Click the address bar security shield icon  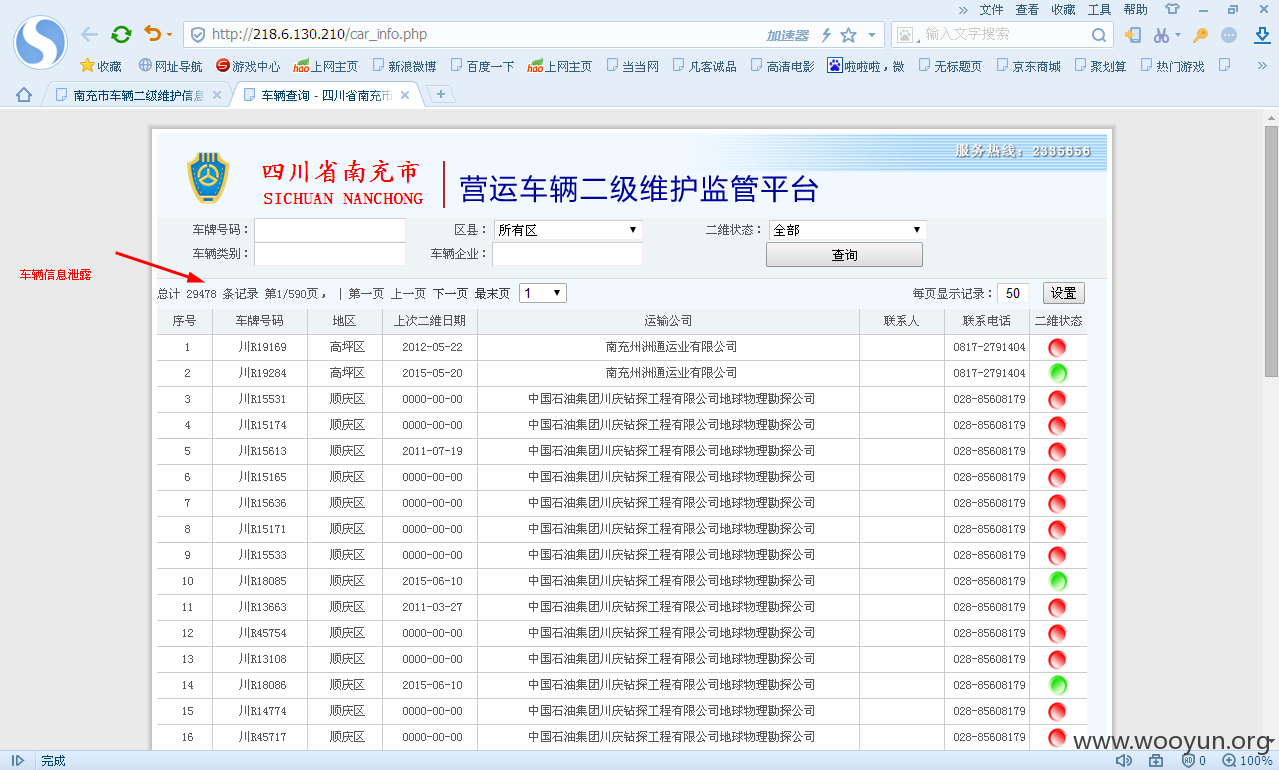click(198, 34)
